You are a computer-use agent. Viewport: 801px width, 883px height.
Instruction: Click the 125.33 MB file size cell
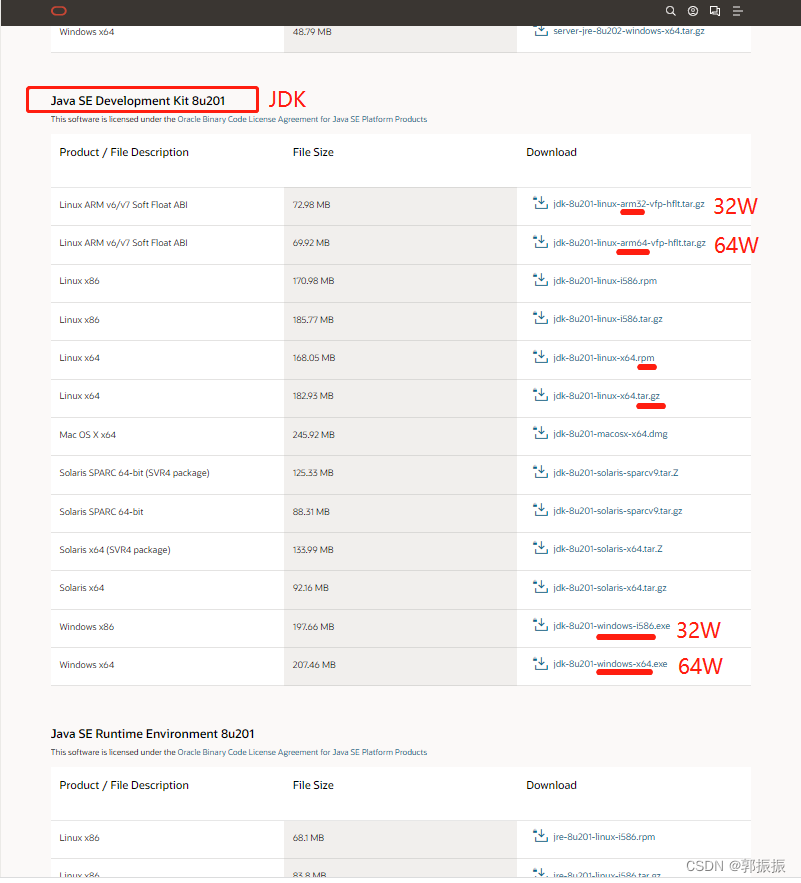[x=400, y=473]
